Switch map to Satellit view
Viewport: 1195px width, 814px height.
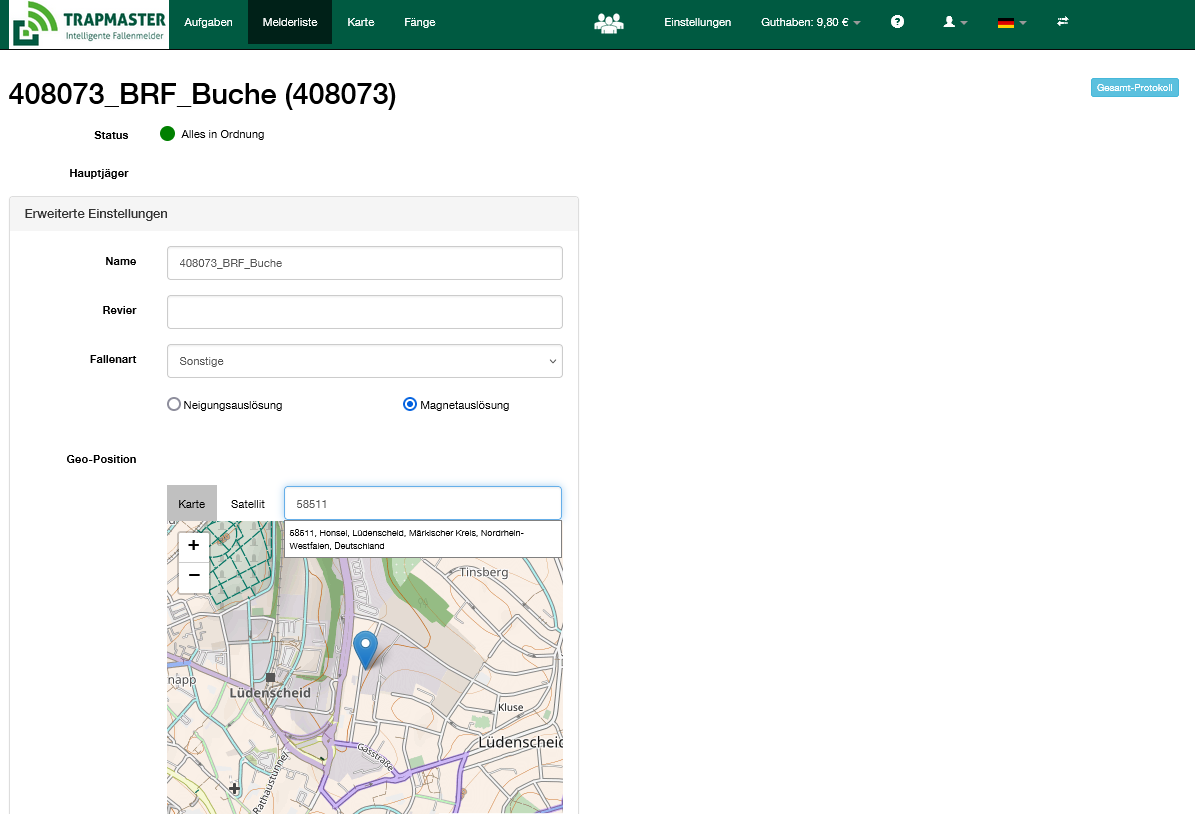coord(248,504)
